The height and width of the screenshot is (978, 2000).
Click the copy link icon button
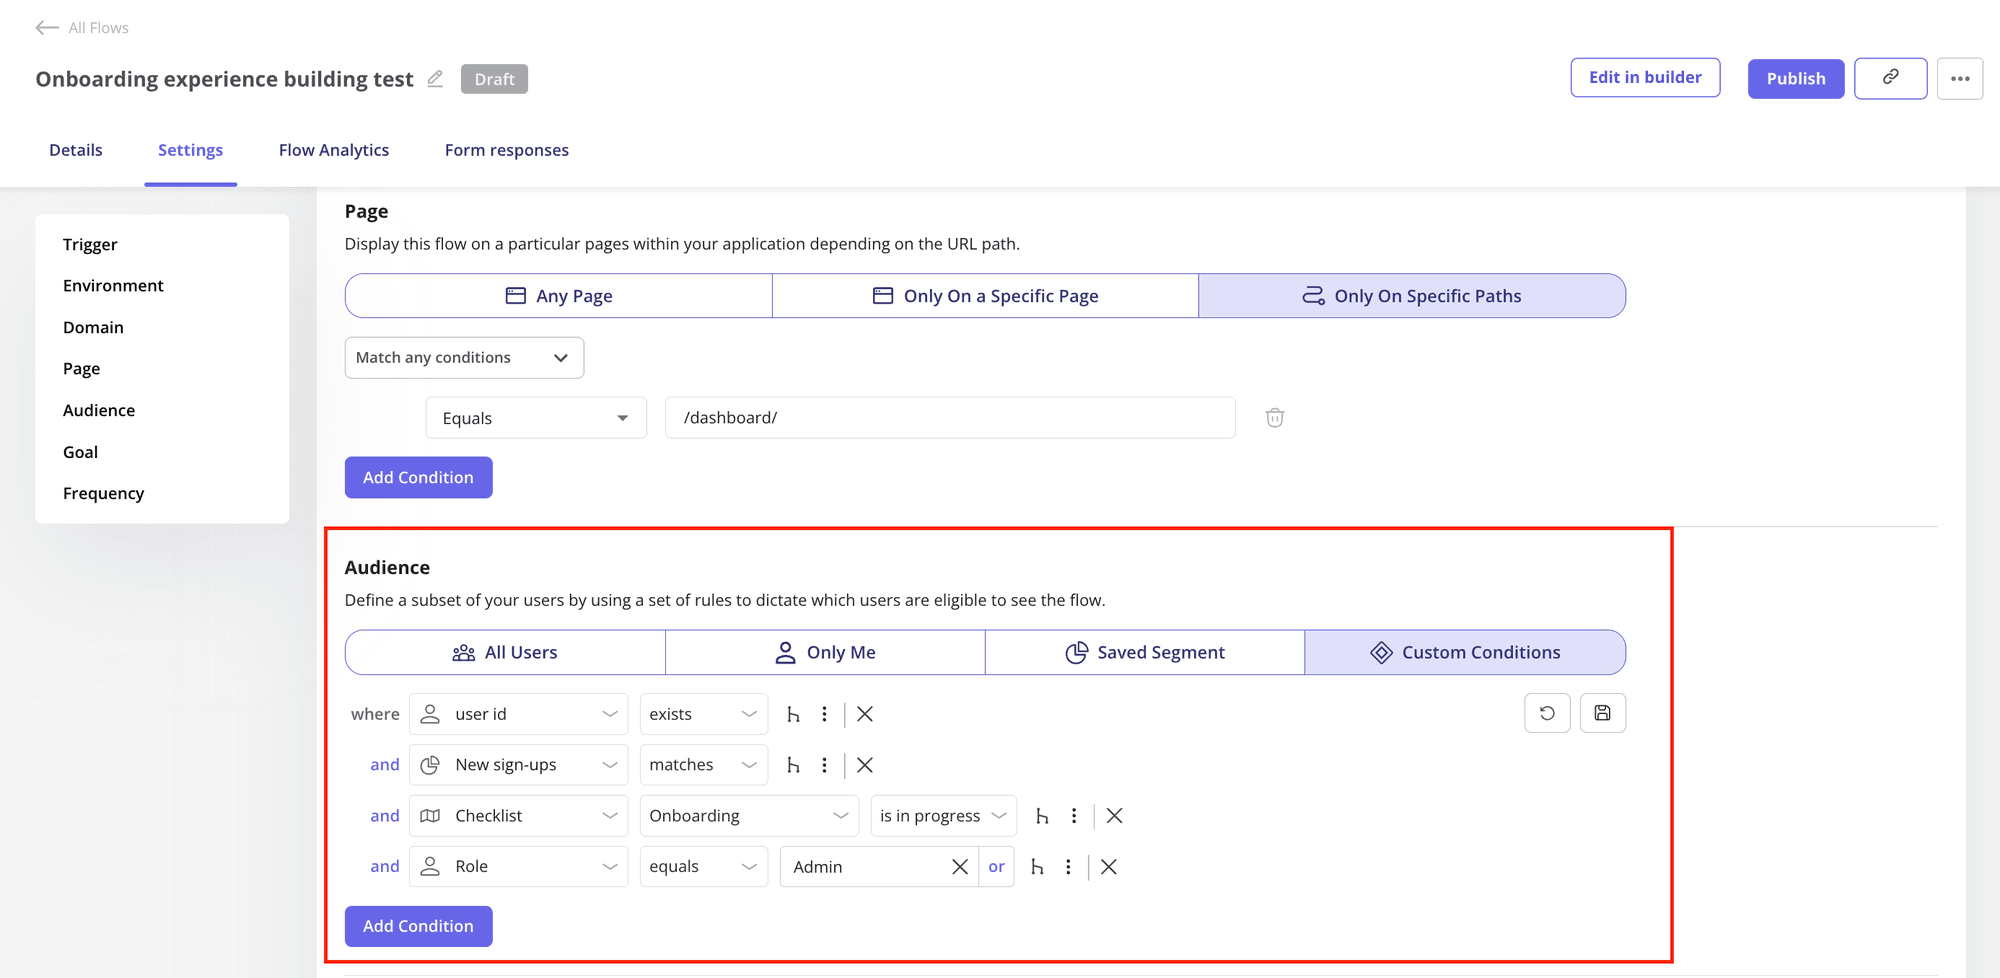click(x=1890, y=78)
